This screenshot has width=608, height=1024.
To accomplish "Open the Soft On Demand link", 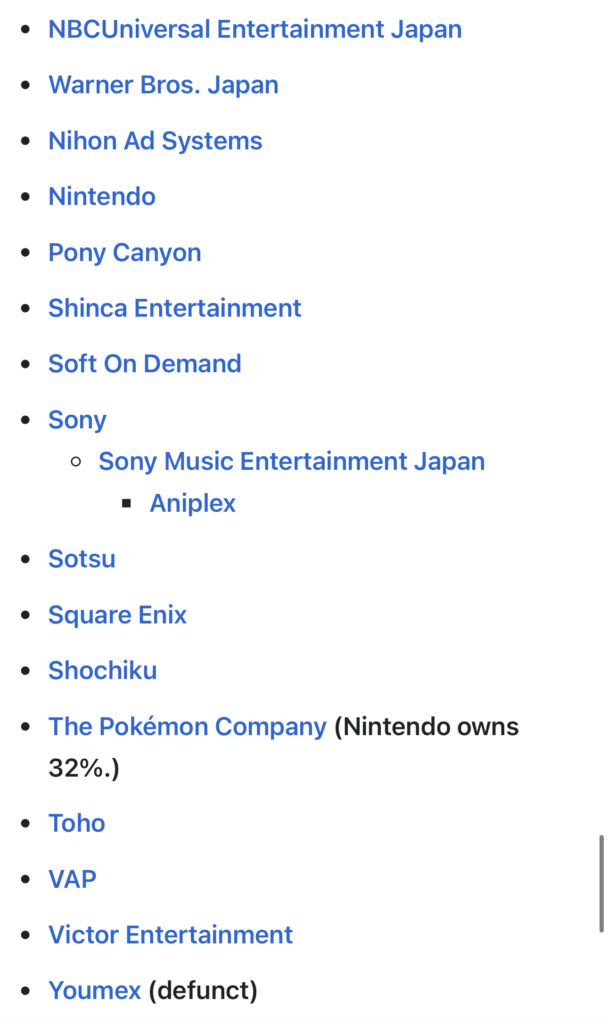I will coord(145,364).
